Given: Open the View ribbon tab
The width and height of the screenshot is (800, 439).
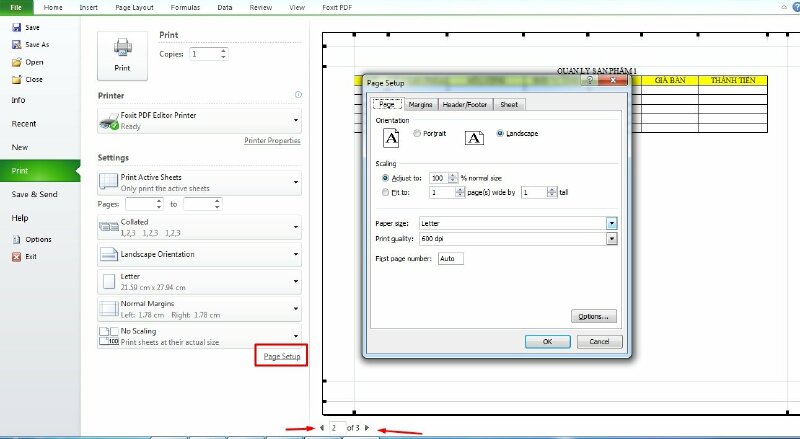Looking at the screenshot, I should pos(297,7).
